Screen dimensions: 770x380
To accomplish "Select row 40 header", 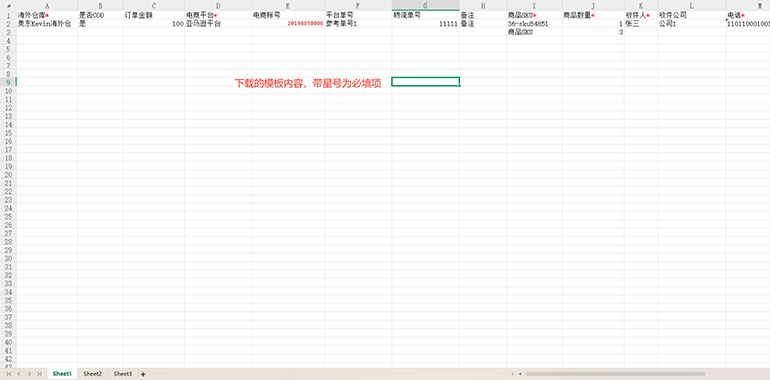I will [8, 342].
